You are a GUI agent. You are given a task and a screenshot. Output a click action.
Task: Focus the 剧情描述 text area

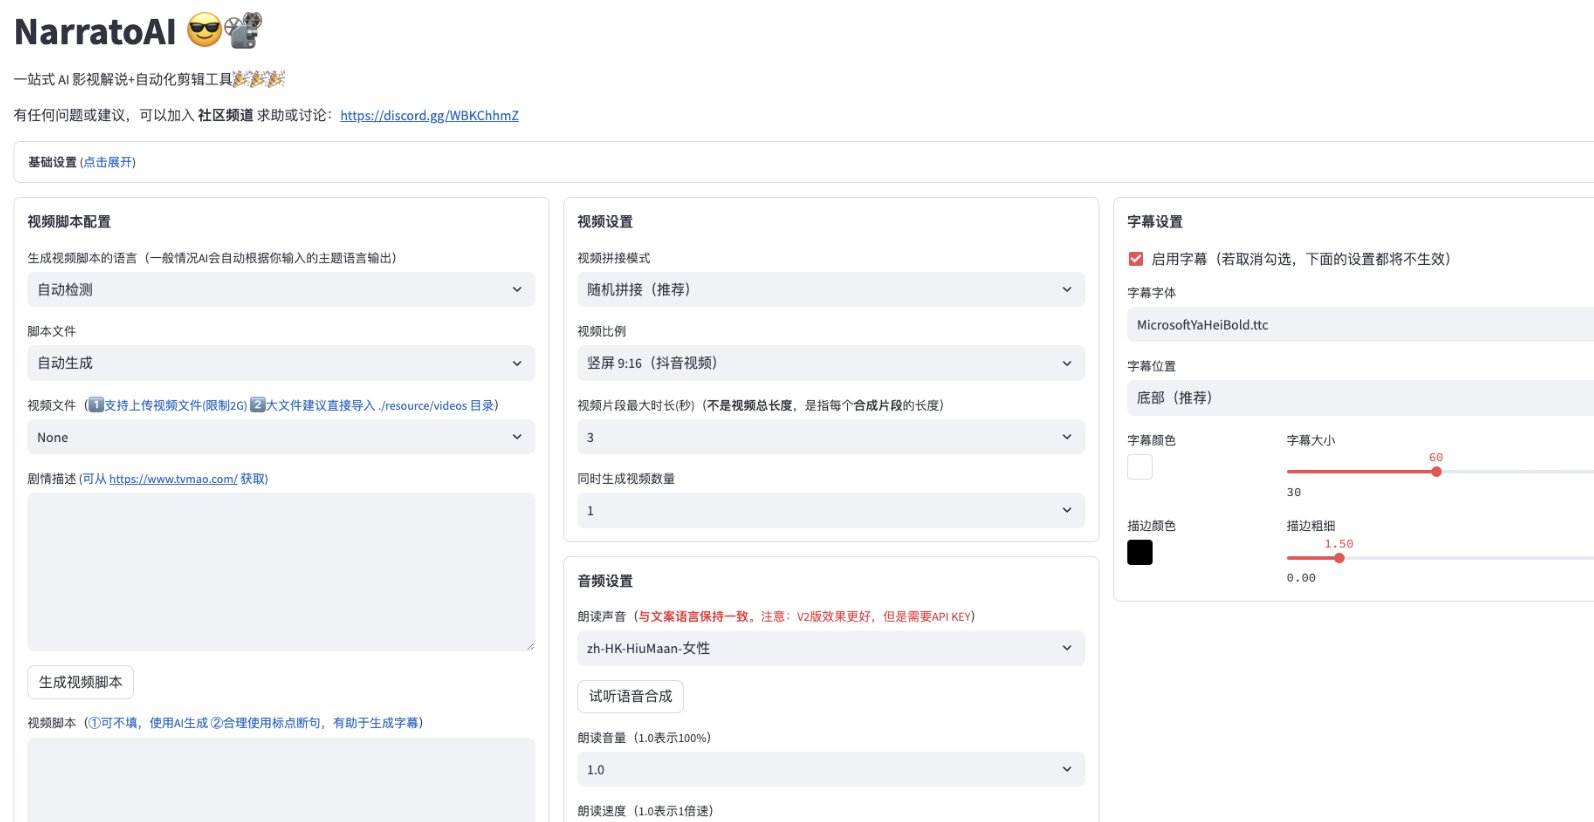281,572
